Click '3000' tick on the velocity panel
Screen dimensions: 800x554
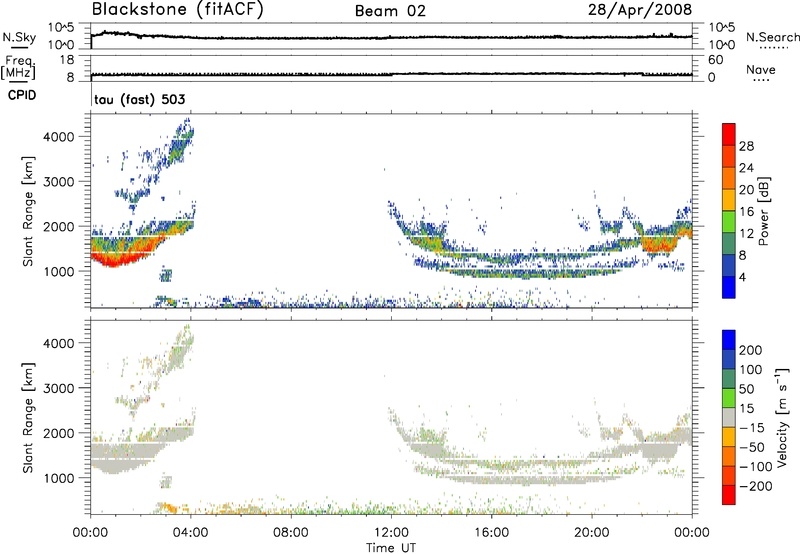coord(58,388)
